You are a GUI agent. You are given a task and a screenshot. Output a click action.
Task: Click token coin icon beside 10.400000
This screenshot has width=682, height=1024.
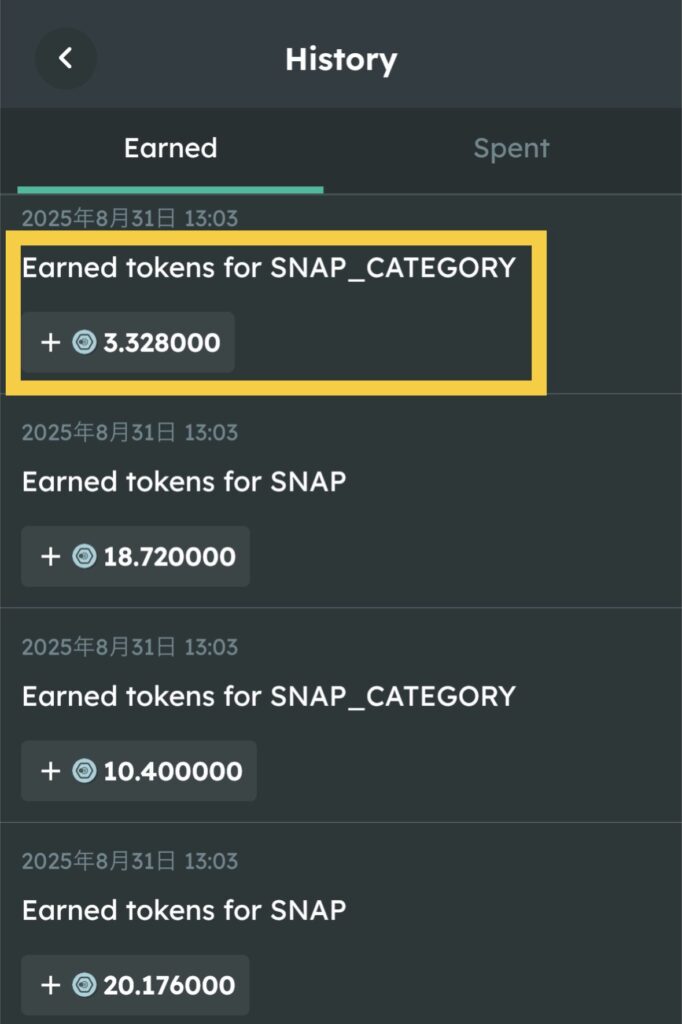84,771
